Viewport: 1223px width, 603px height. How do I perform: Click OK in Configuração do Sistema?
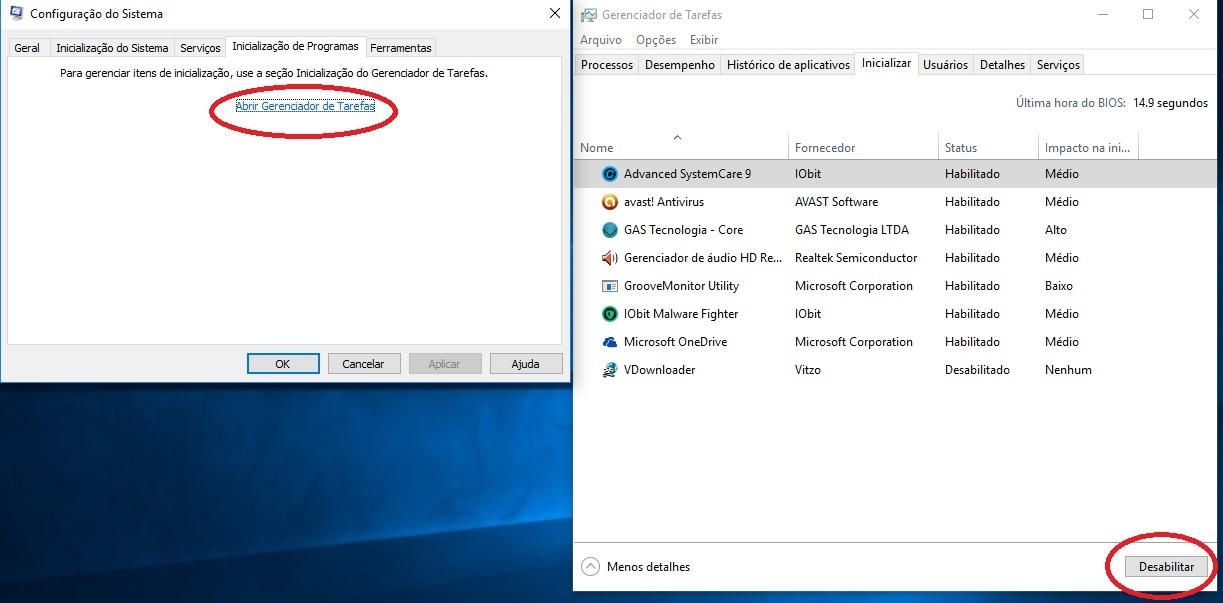pos(283,363)
